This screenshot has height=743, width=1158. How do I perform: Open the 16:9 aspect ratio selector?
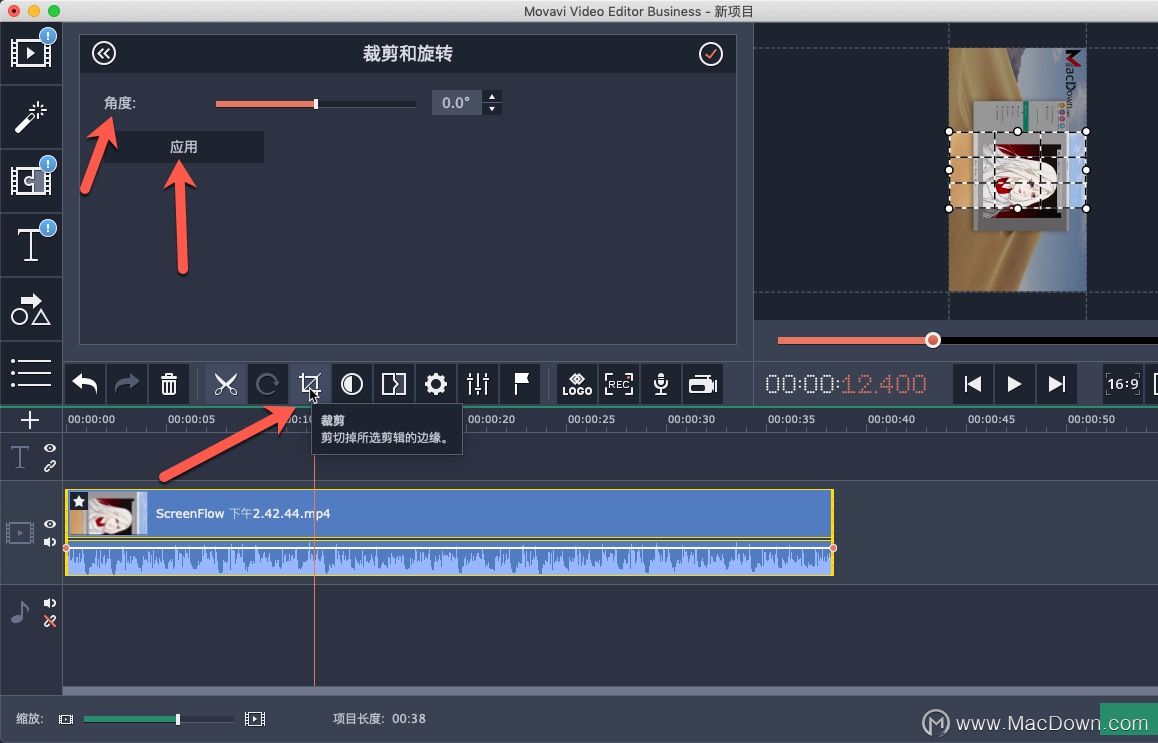click(x=1123, y=384)
